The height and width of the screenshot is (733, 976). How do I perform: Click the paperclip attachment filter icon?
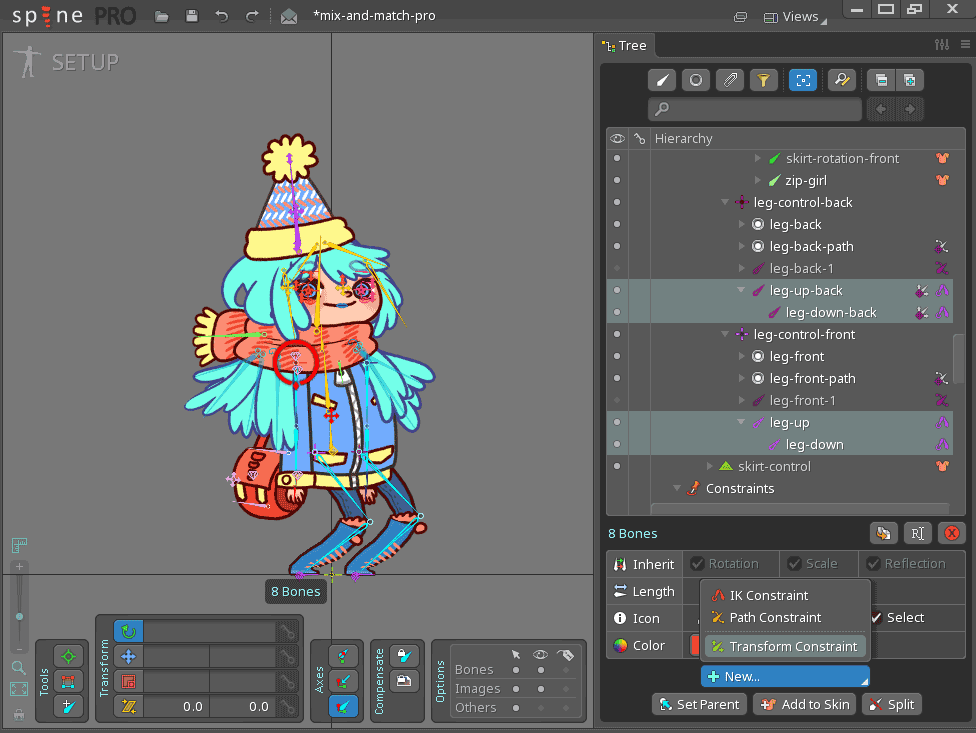tap(730, 81)
